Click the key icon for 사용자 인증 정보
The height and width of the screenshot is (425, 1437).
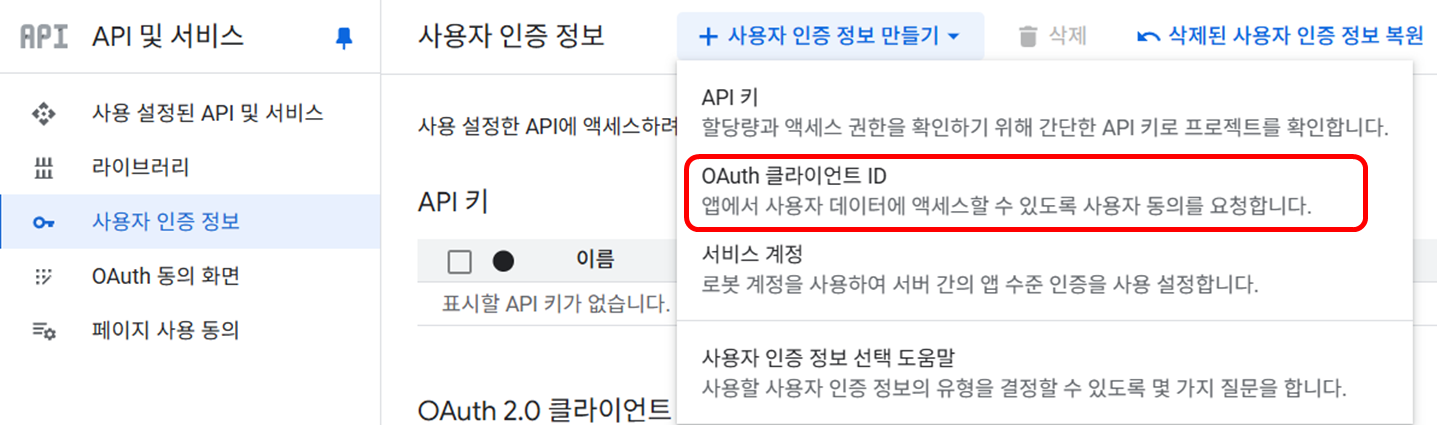pyautogui.click(x=43, y=222)
